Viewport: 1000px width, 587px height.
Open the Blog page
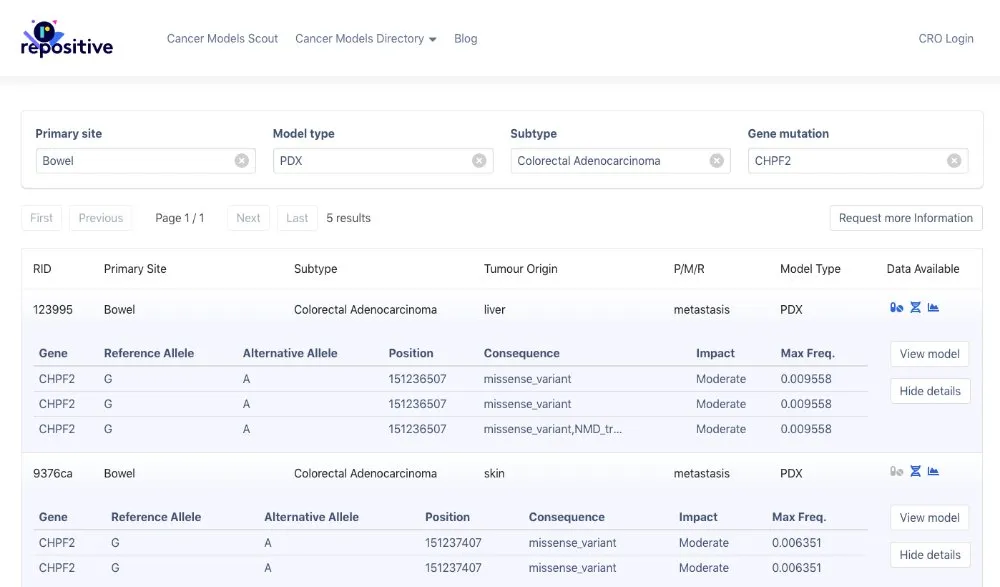point(465,38)
